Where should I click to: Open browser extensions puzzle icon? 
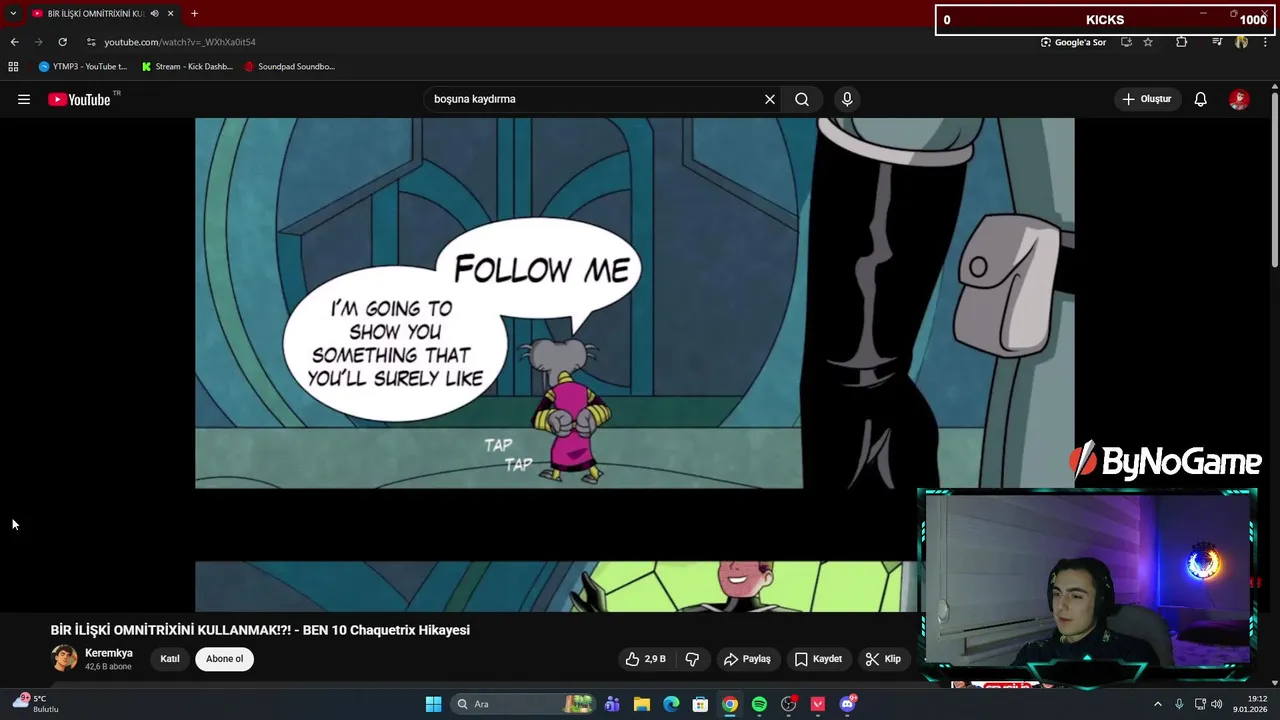tap(1182, 42)
